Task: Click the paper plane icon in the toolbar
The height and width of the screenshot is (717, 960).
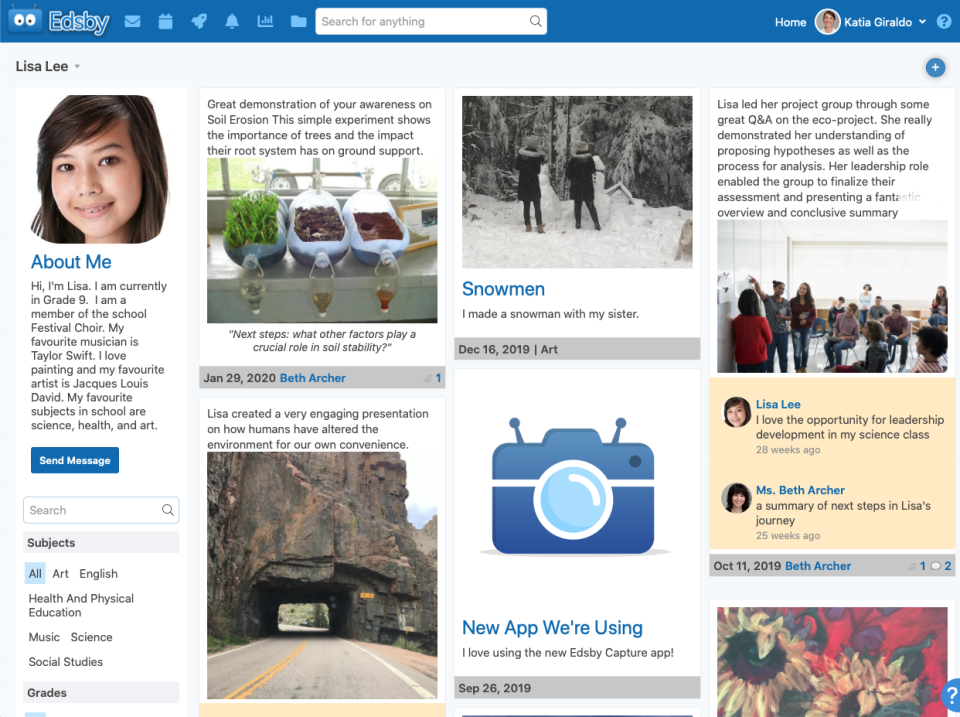Action: (x=199, y=21)
